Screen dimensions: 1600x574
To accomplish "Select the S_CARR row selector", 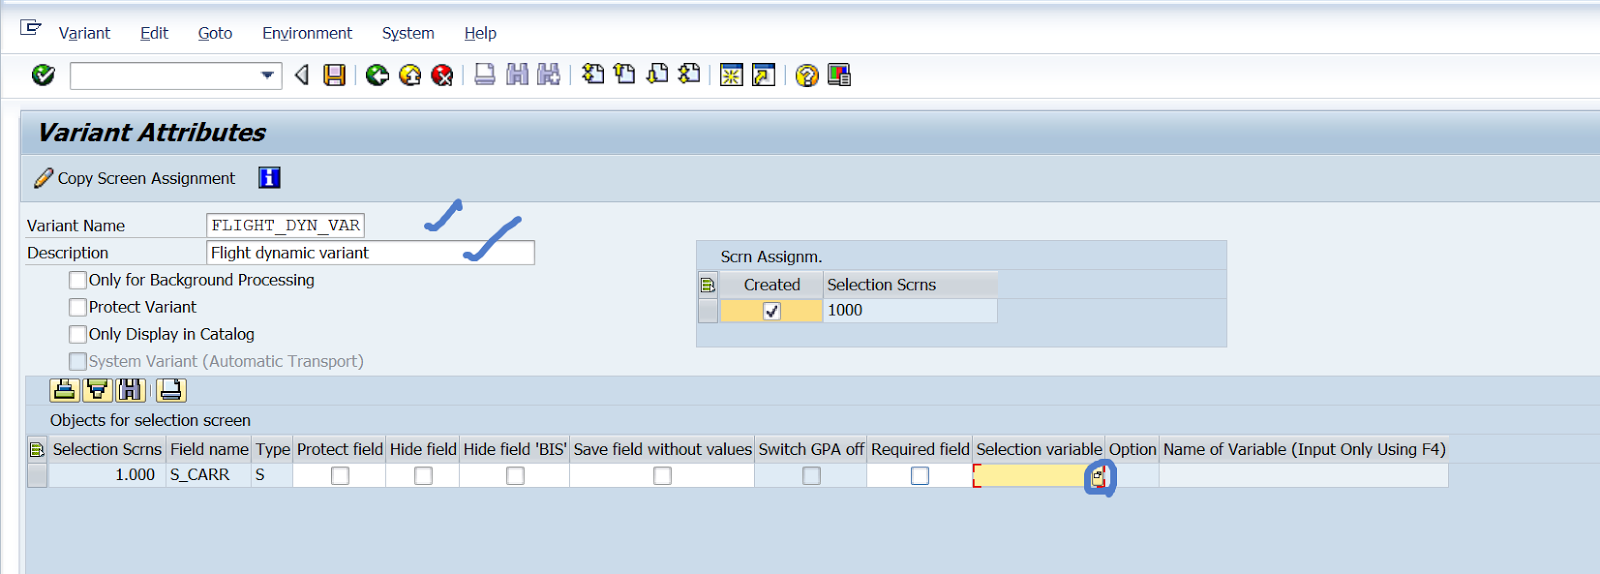I will coord(37,476).
